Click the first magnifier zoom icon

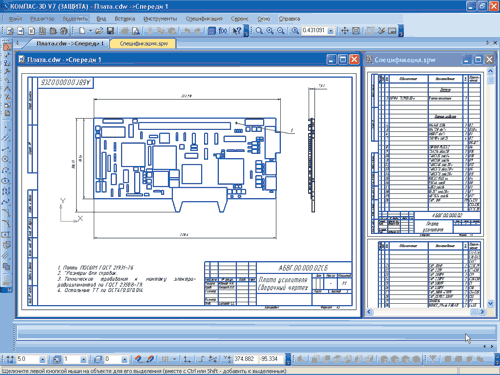pyautogui.click(x=259, y=31)
